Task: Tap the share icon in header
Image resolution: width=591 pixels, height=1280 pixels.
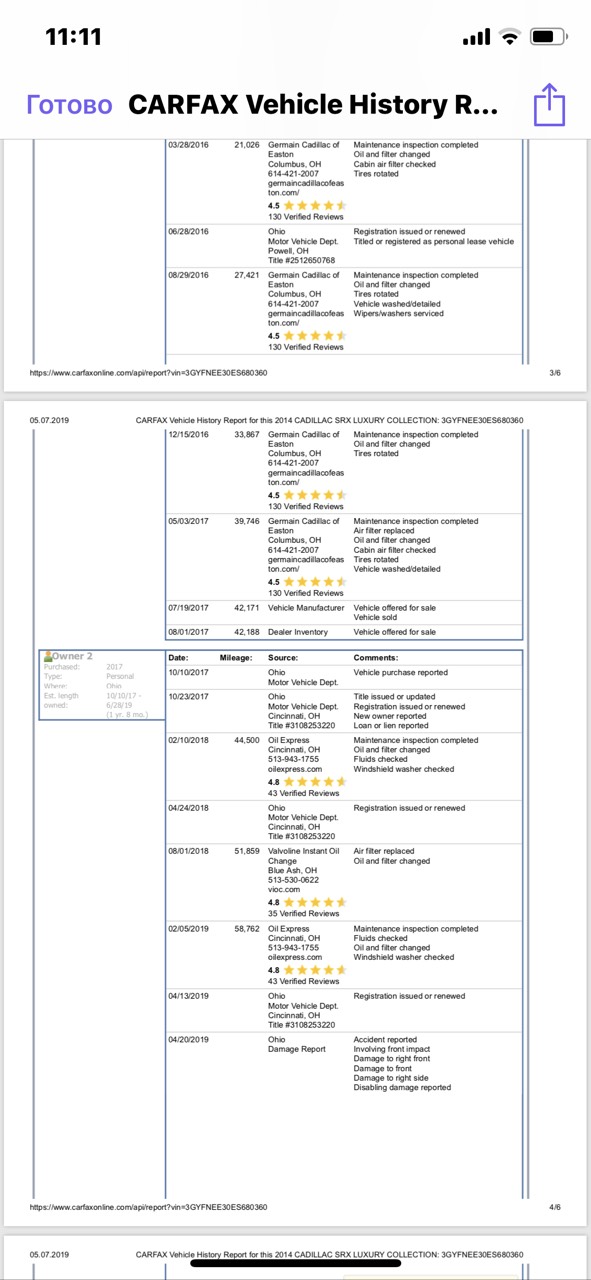Action: click(x=549, y=105)
